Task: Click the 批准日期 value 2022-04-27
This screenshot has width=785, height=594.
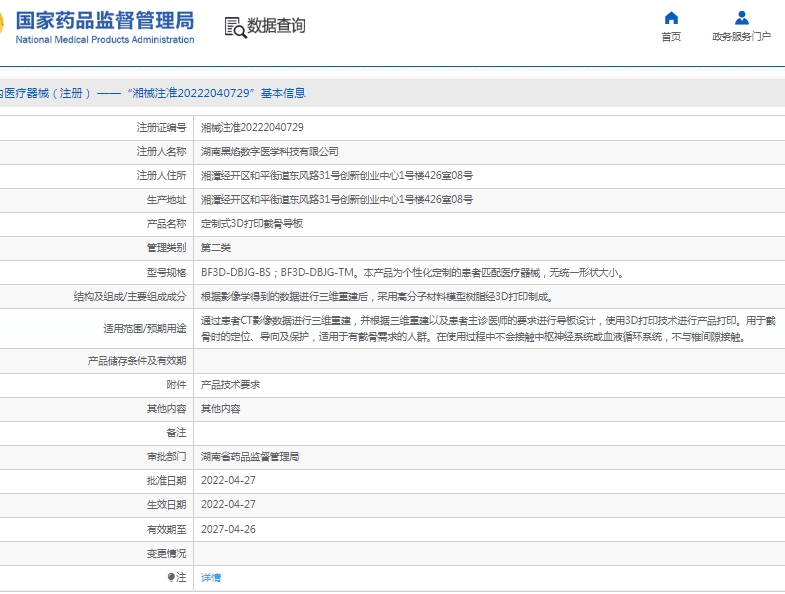Action: point(228,481)
